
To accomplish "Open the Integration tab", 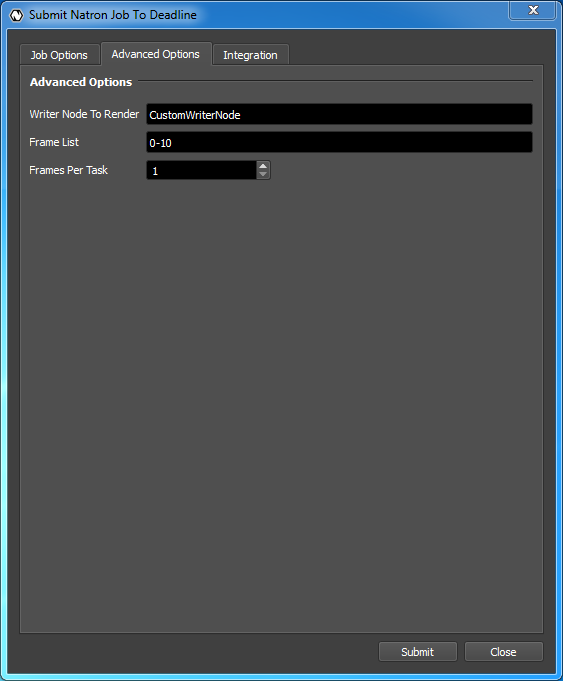I will pos(250,55).
